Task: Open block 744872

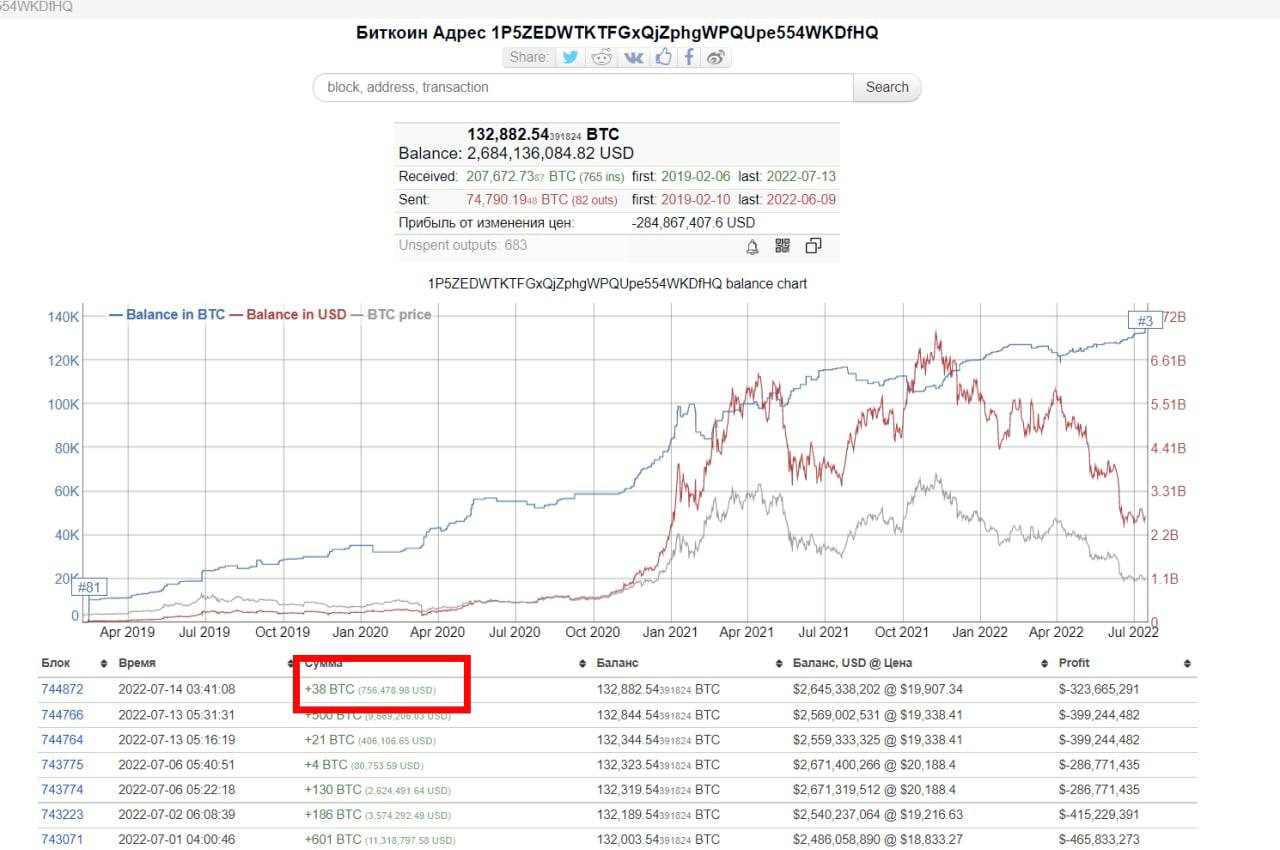Action: pos(62,689)
